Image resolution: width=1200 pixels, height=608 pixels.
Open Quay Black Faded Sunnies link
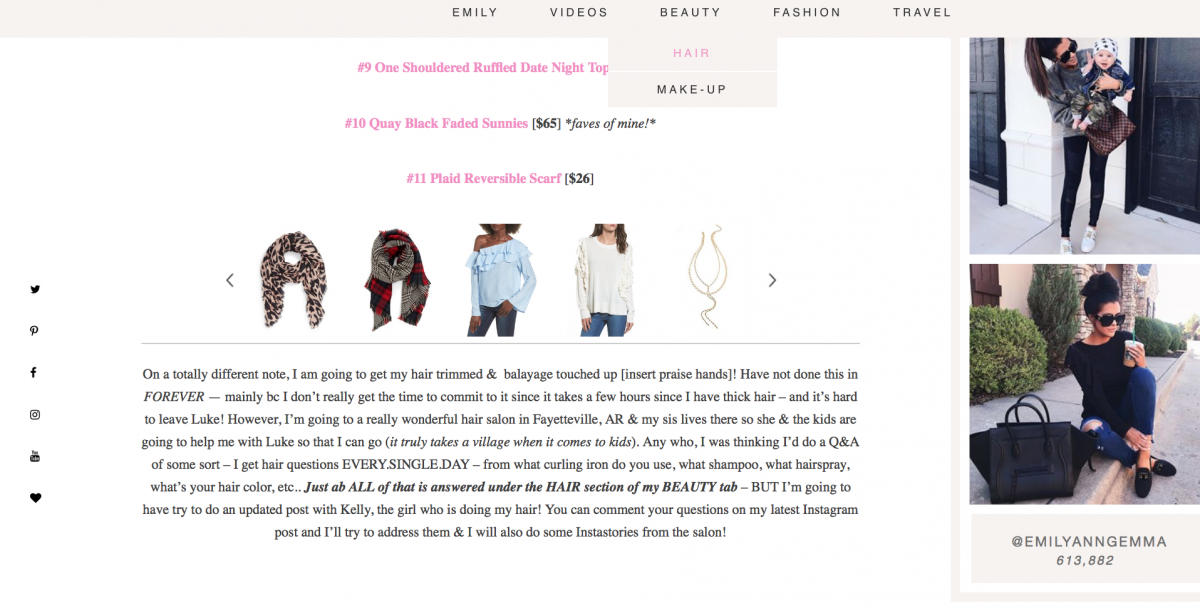pos(436,123)
